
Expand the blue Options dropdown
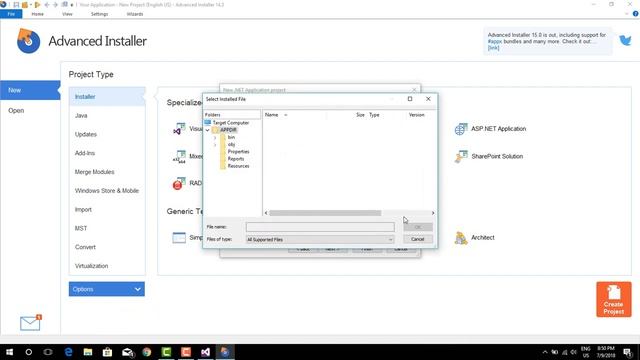pyautogui.click(x=107, y=289)
